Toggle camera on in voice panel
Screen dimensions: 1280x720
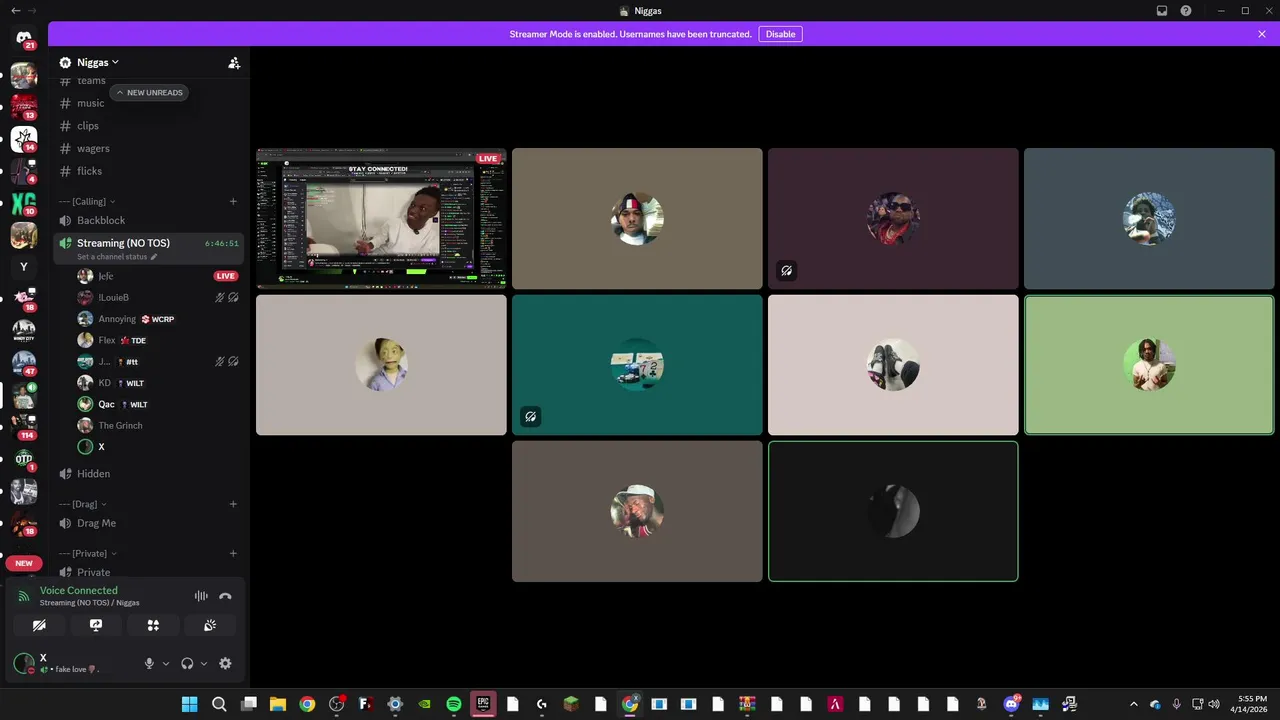[x=39, y=625]
